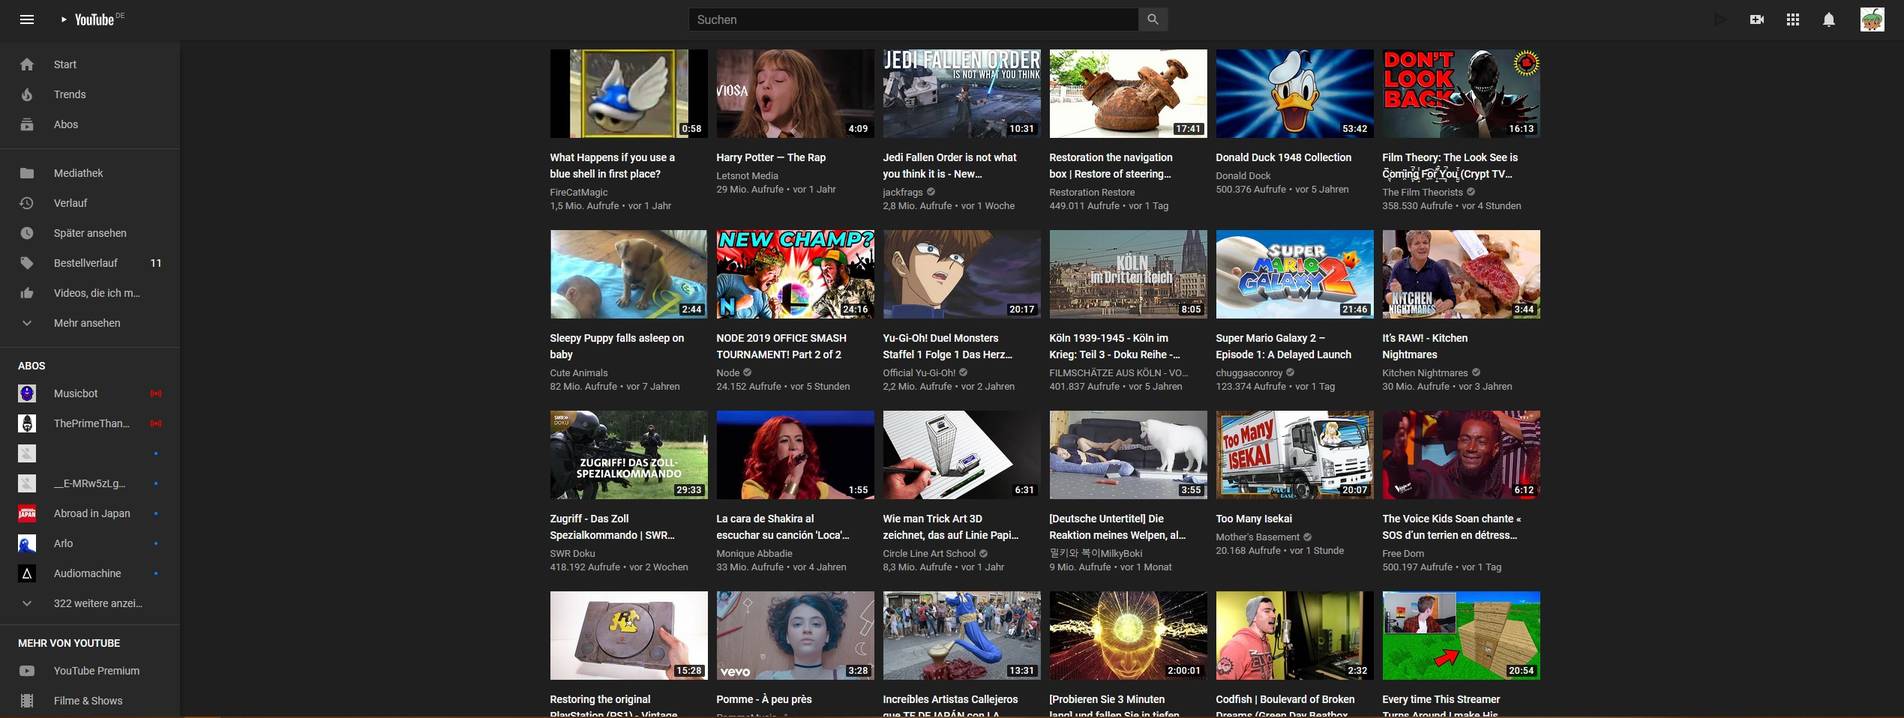Image resolution: width=1904 pixels, height=718 pixels.
Task: Open the Sleepy Puppy video thumbnail
Action: pos(628,274)
